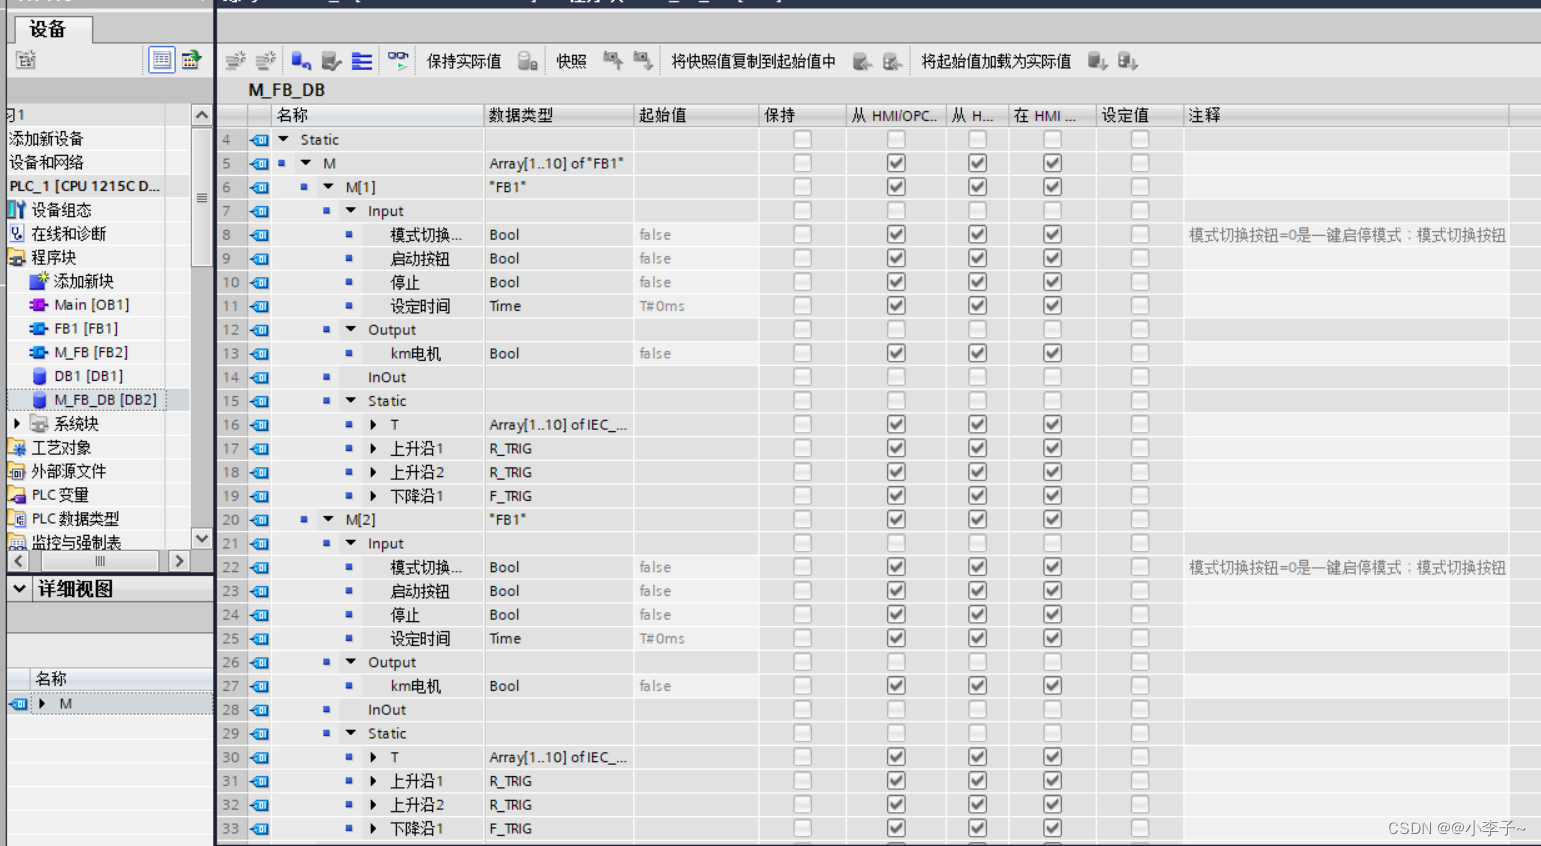Uncheck HMI/OPC access for km电机 in row 13
Viewport: 1541px width, 846px height.
896,353
